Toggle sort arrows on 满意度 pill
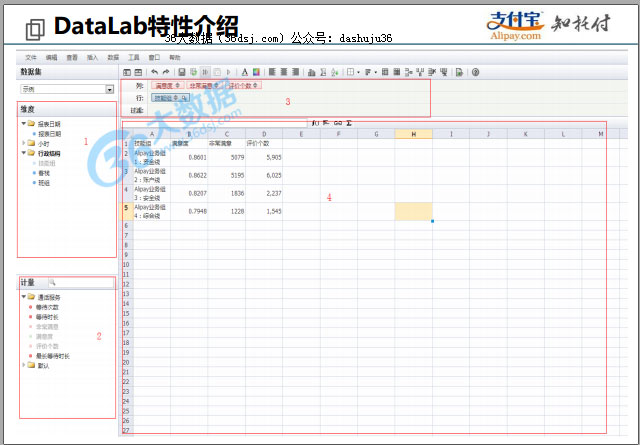 [178, 85]
